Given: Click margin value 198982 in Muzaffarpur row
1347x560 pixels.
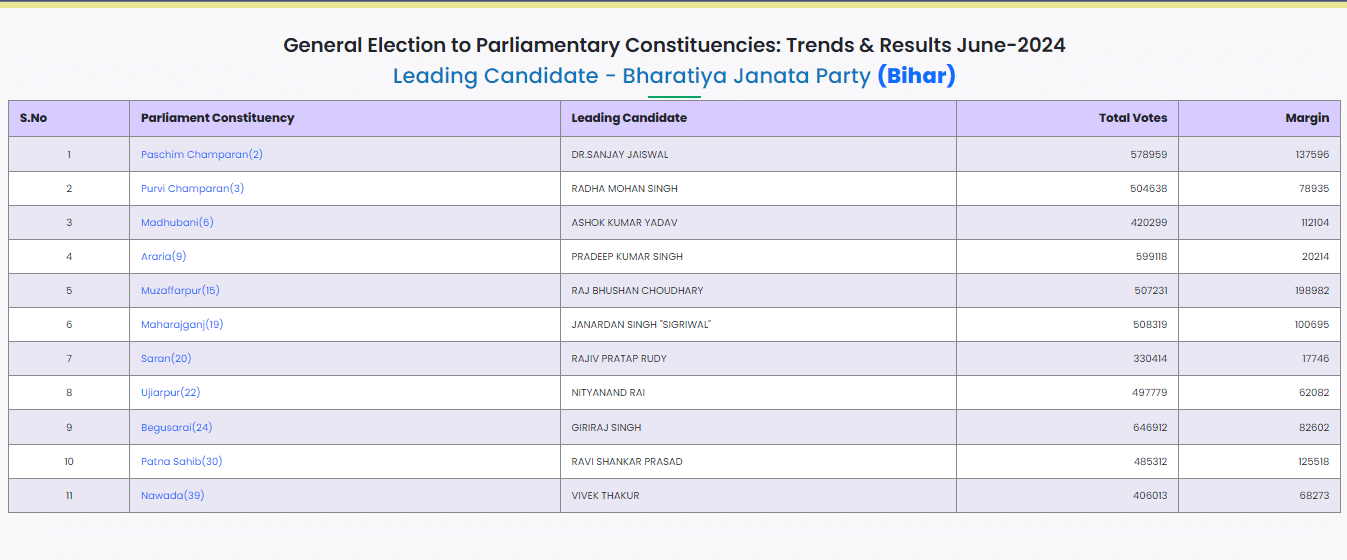Looking at the screenshot, I should point(1313,291).
